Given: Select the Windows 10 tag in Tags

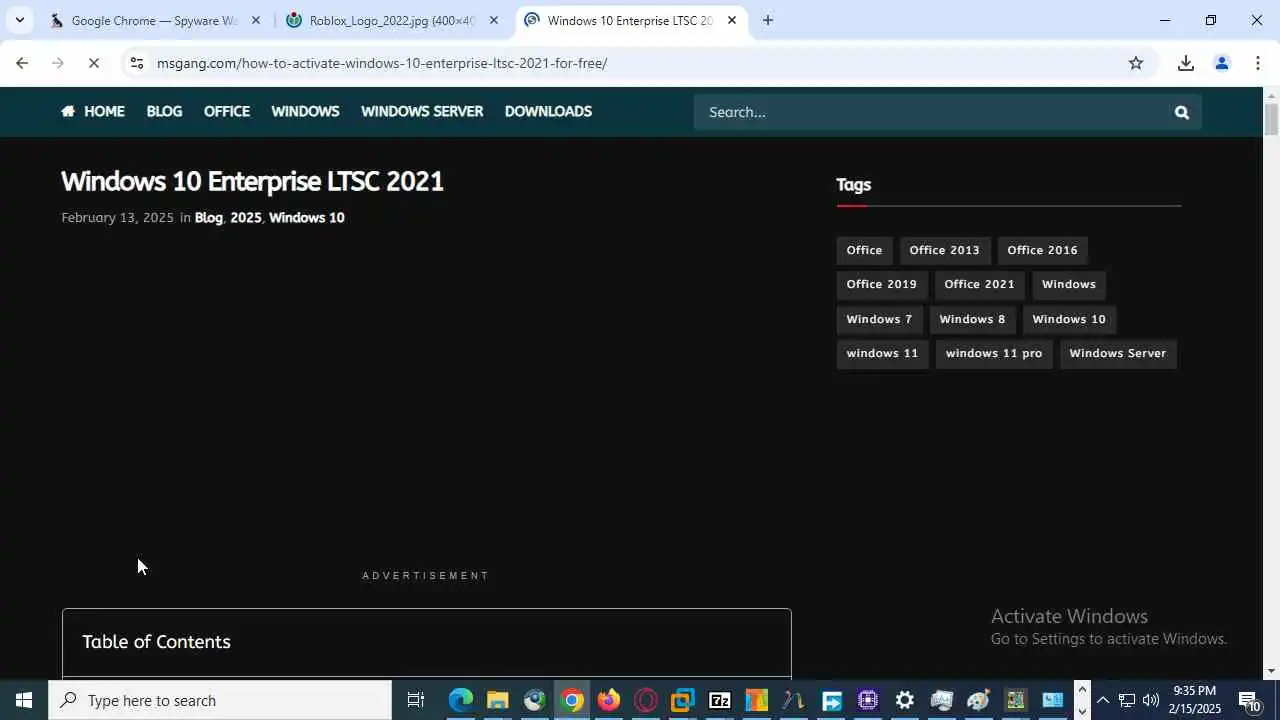Looking at the screenshot, I should (1069, 319).
